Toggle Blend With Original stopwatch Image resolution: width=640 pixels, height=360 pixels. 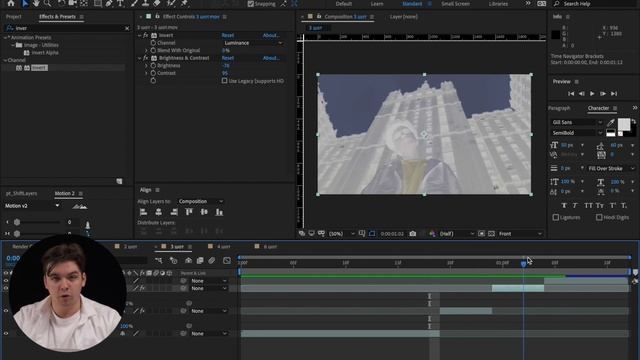point(153,50)
